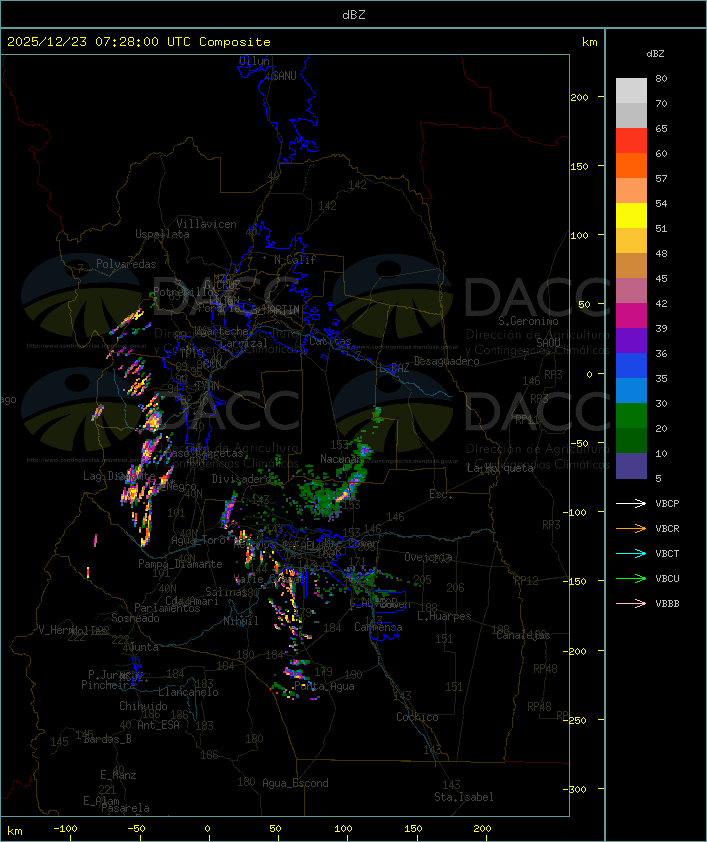Click the white VBCP arrow icon

coord(631,503)
